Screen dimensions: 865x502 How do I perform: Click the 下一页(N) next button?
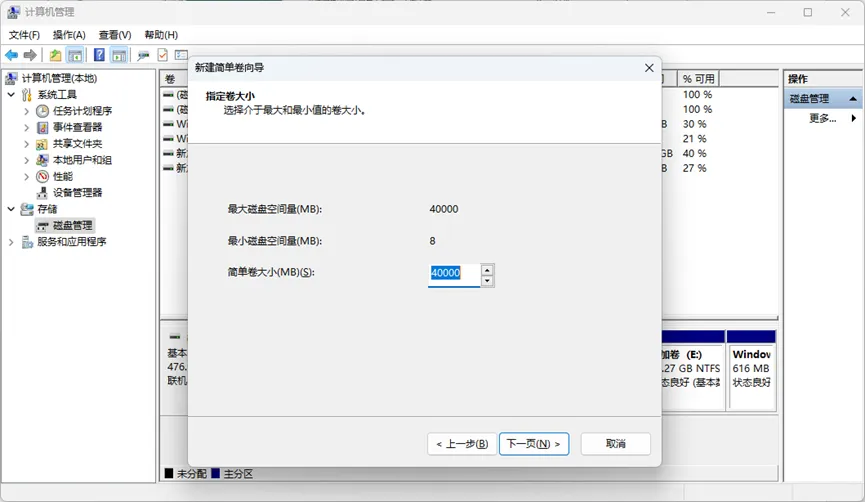[534, 444]
